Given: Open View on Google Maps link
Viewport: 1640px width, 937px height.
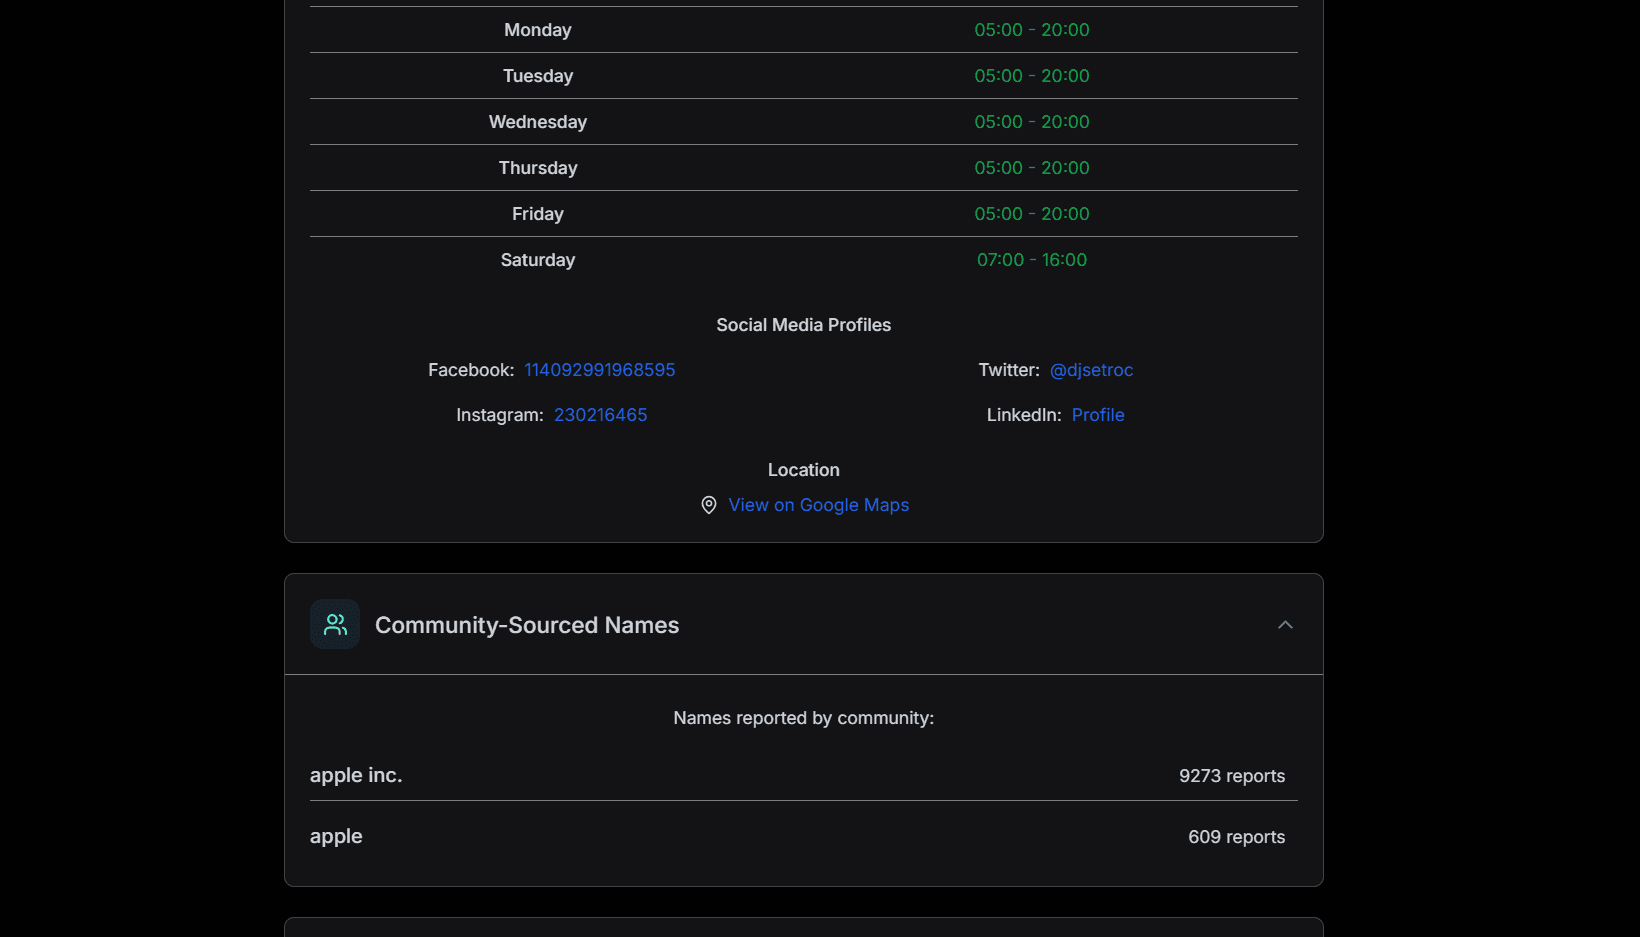Looking at the screenshot, I should 819,505.
